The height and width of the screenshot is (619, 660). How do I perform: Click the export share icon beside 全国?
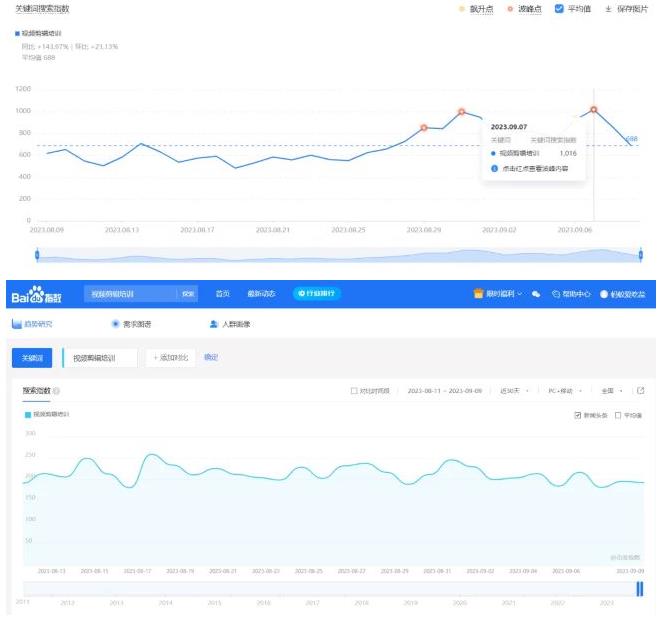click(640, 390)
